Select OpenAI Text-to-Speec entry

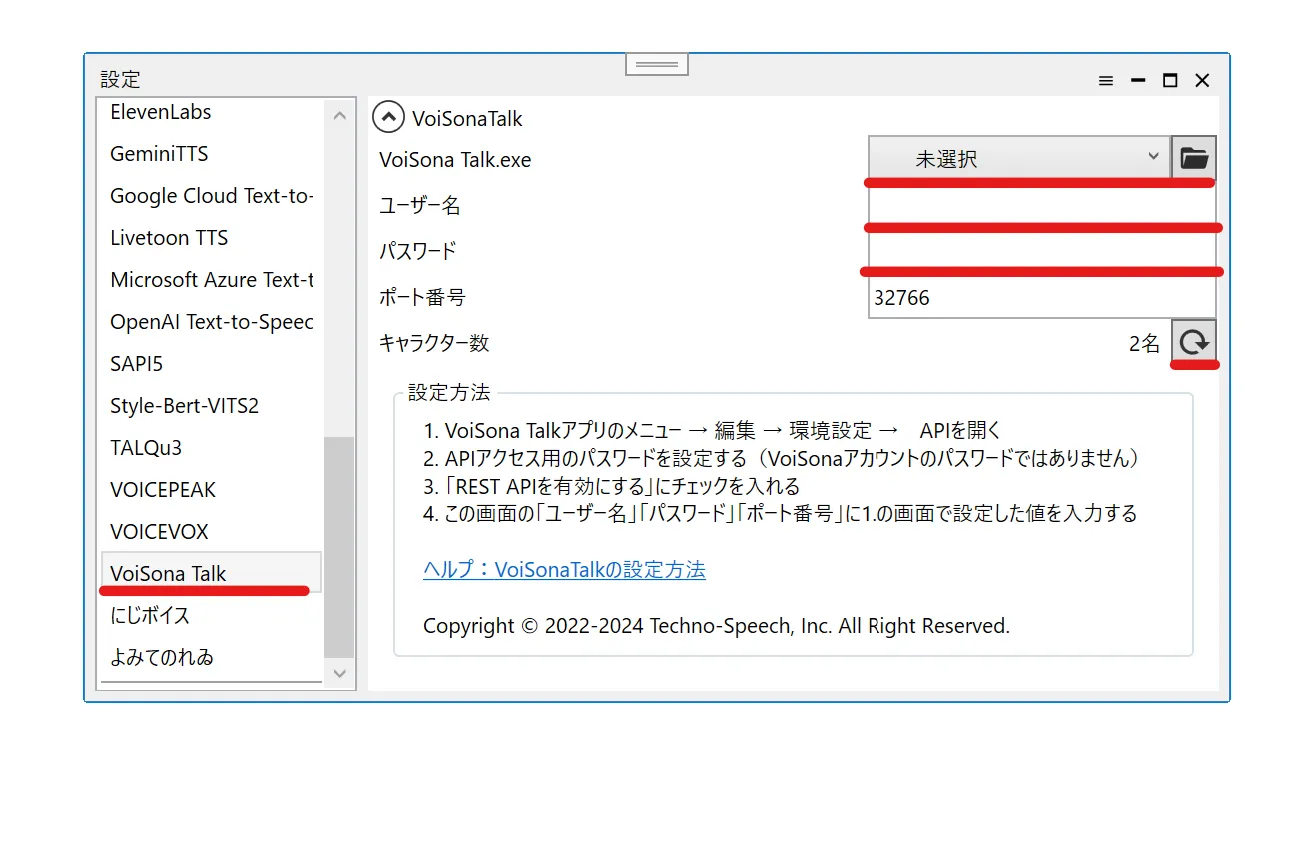(212, 322)
